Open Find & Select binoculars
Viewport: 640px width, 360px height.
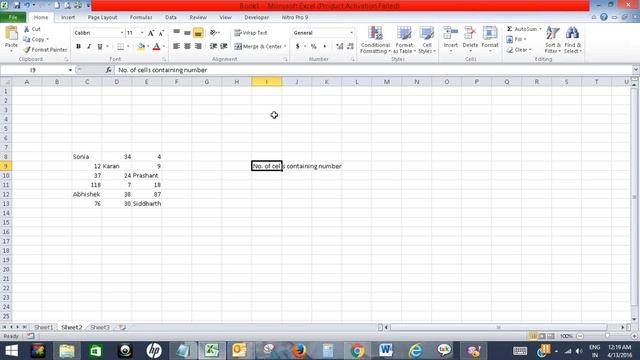pos(572,40)
